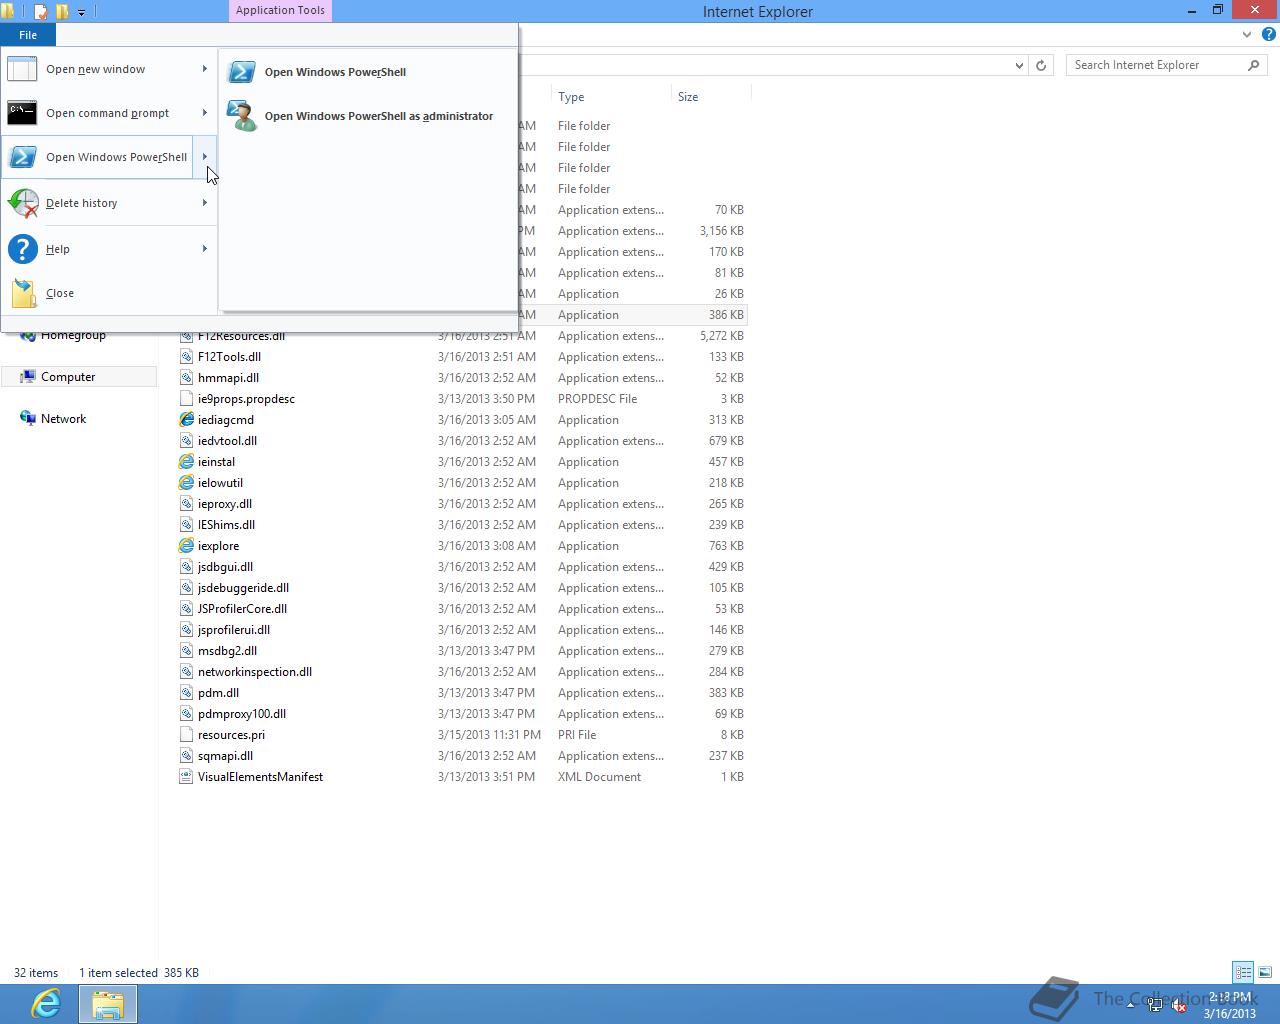
Task: Click the VisualElementsManifest XML icon
Action: [x=186, y=777]
